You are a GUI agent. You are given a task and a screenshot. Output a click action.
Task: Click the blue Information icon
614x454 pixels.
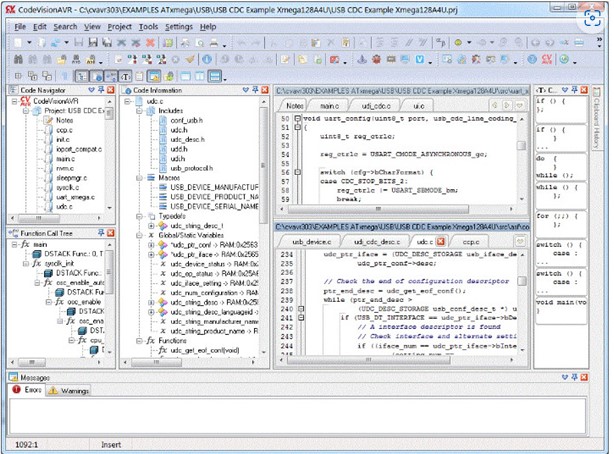pos(207,60)
